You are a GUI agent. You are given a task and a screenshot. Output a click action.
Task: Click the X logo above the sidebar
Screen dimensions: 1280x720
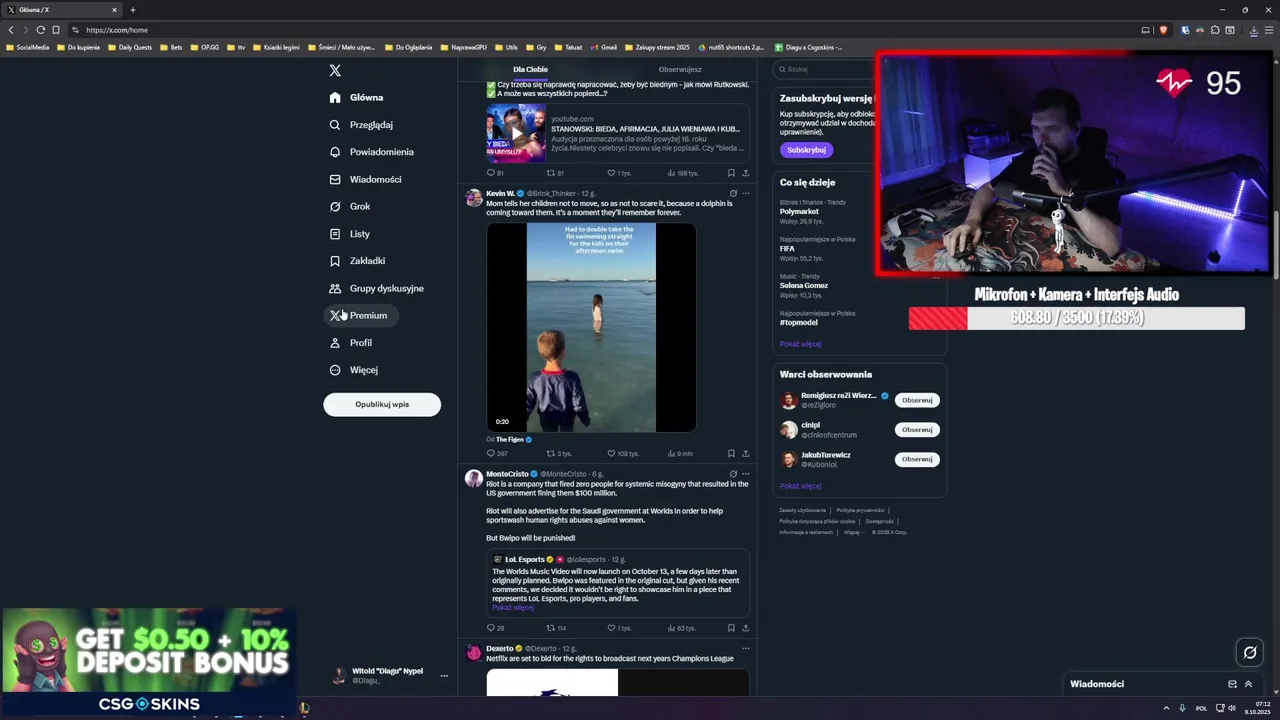click(335, 70)
